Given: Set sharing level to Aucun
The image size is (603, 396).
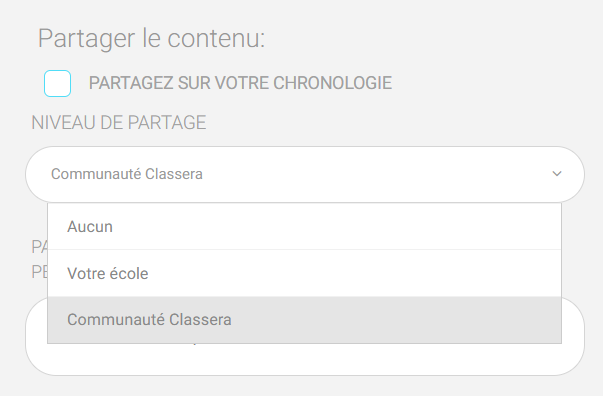Looking at the screenshot, I should click(x=304, y=226).
